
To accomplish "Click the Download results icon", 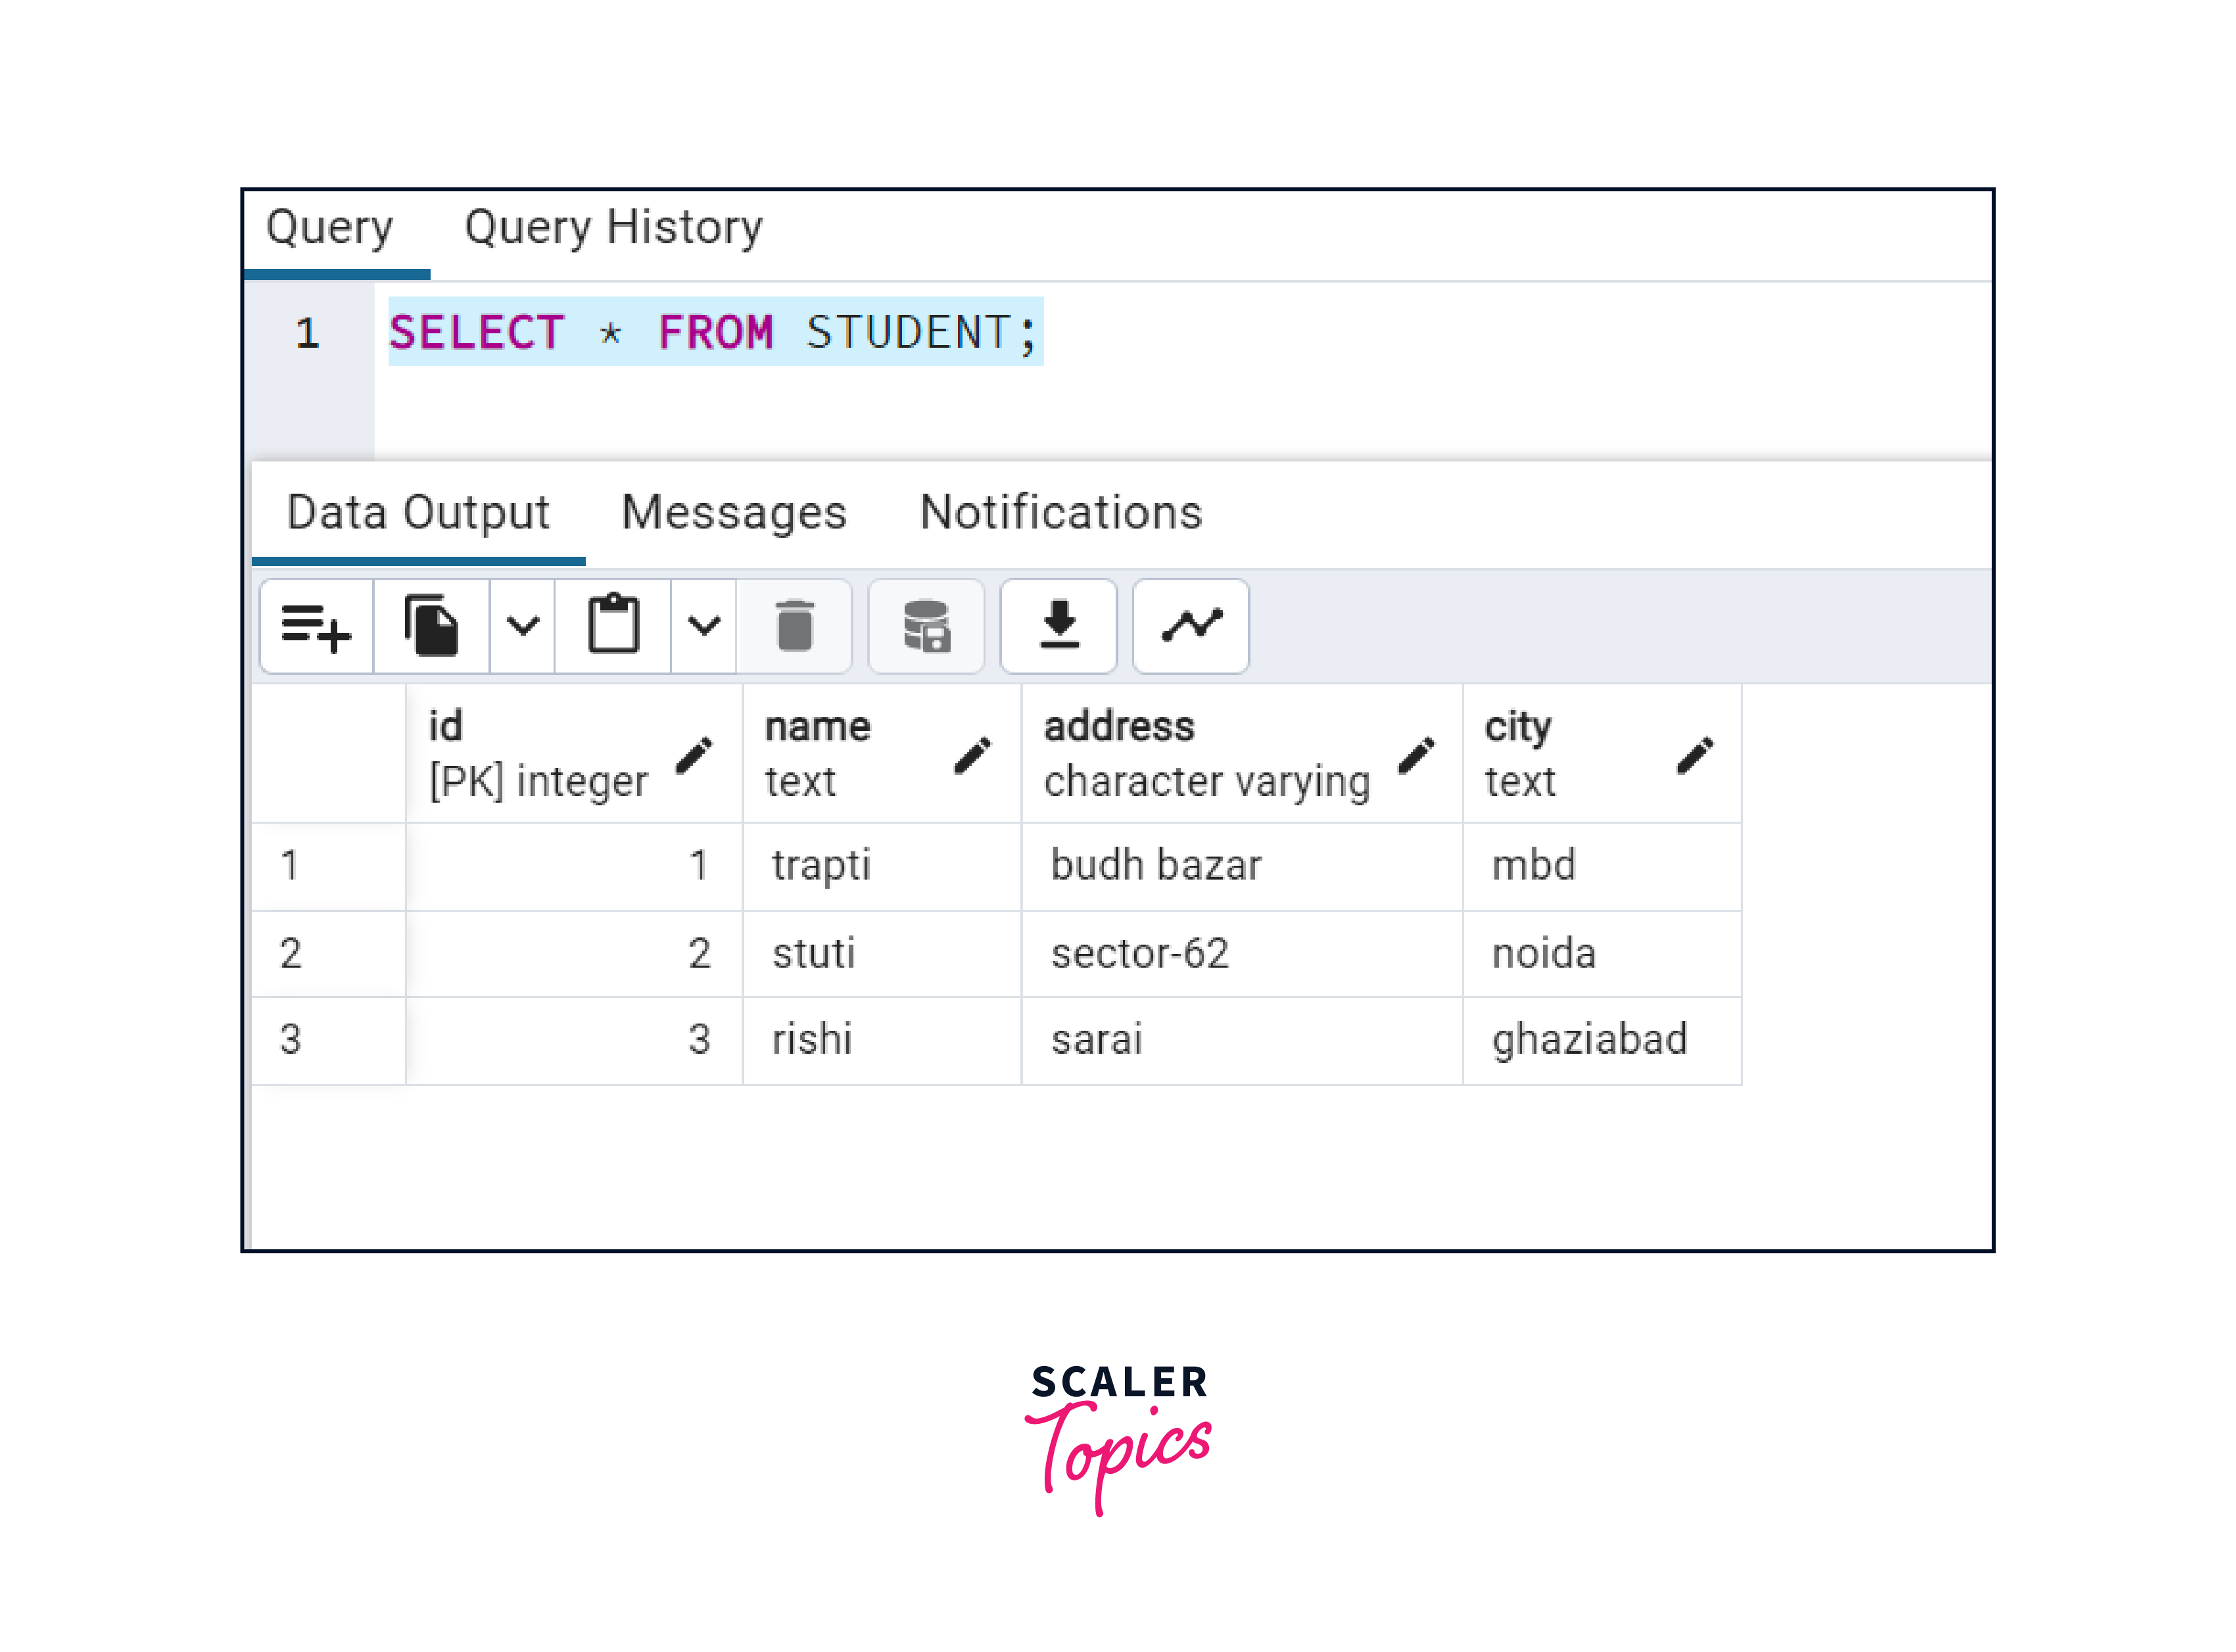I will (x=1058, y=627).
